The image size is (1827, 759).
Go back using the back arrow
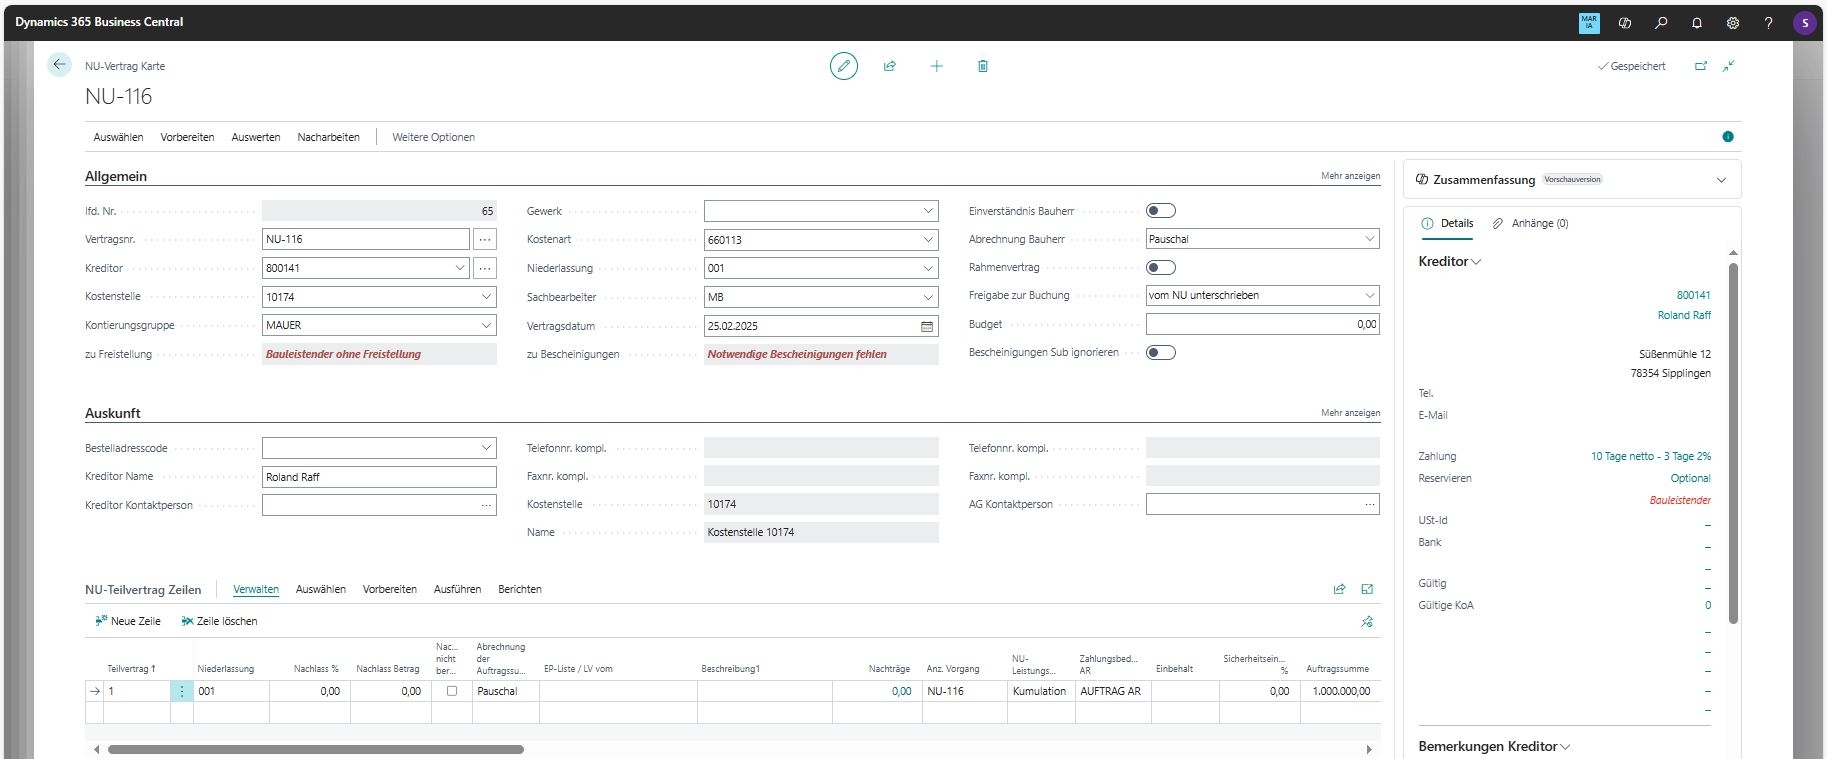click(59, 65)
